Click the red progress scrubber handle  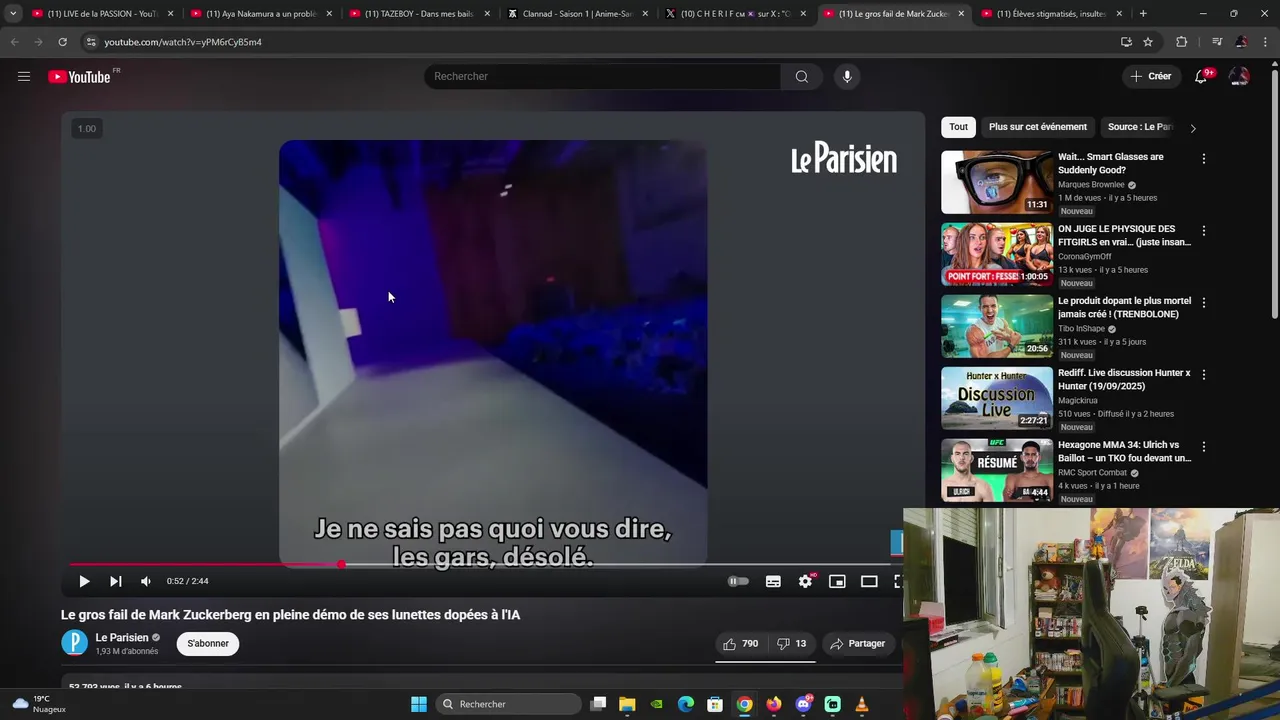341,565
